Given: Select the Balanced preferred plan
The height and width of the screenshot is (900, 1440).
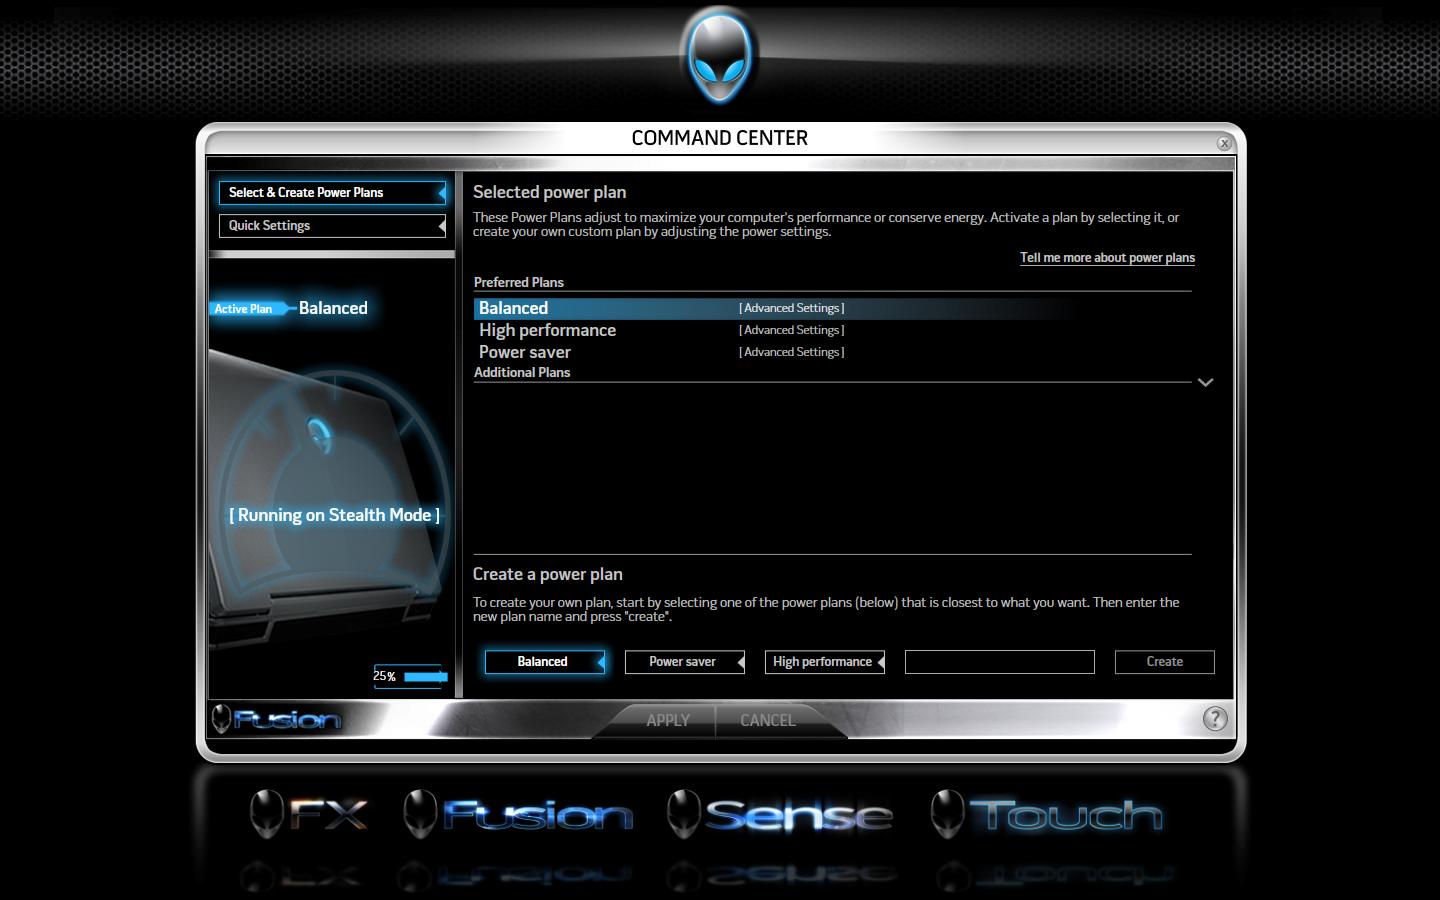Looking at the screenshot, I should click(x=776, y=308).
